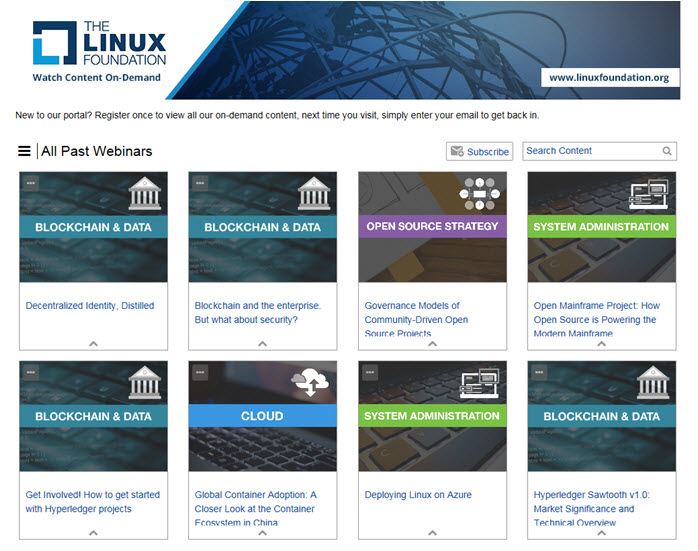Screen dimensions: 698x551
Task: Open Blockchain and the enterprise webinar link
Action: coord(258,312)
